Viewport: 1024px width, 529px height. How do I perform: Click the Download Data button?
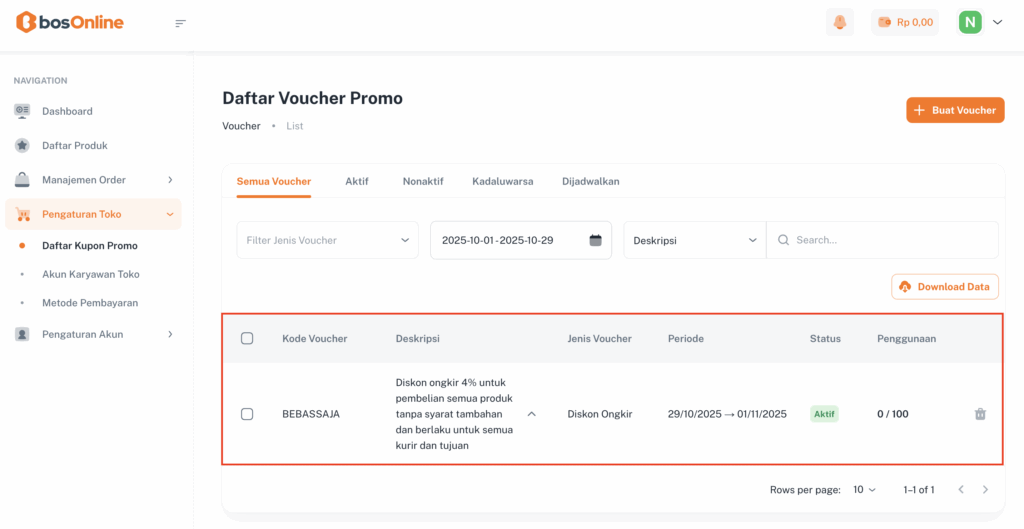pos(944,287)
